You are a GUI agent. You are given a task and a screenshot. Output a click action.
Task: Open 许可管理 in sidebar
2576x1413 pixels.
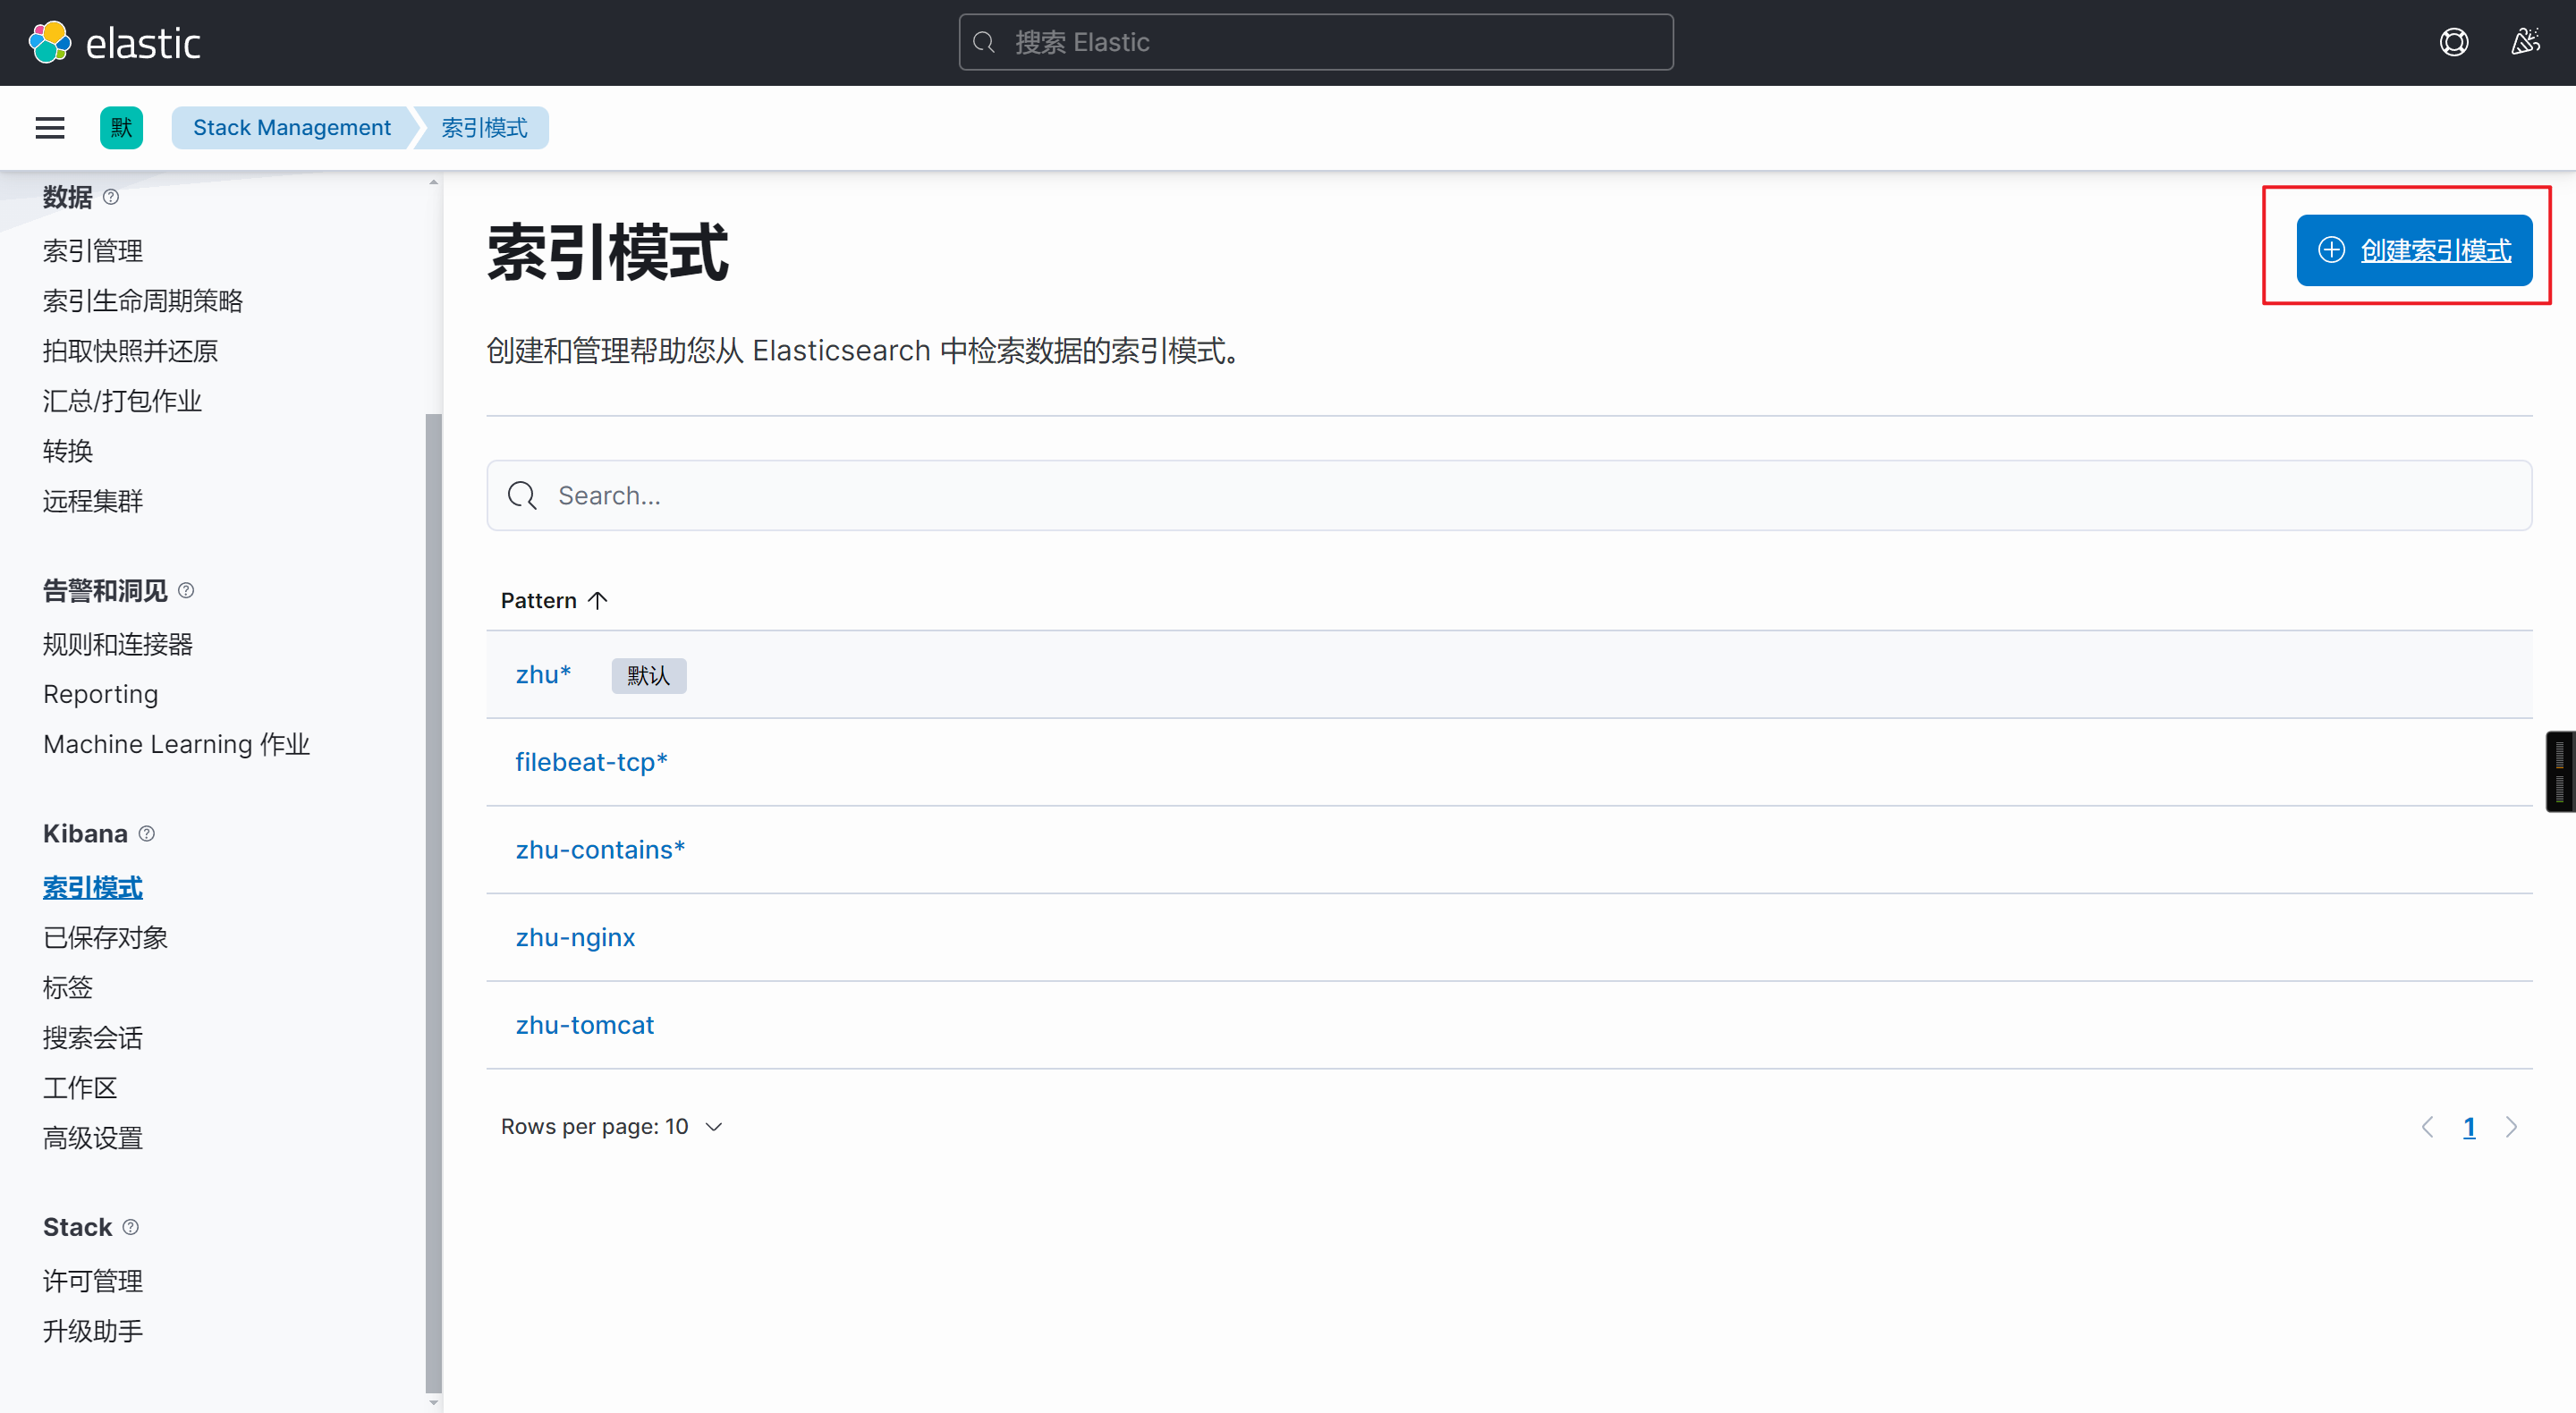[x=93, y=1280]
